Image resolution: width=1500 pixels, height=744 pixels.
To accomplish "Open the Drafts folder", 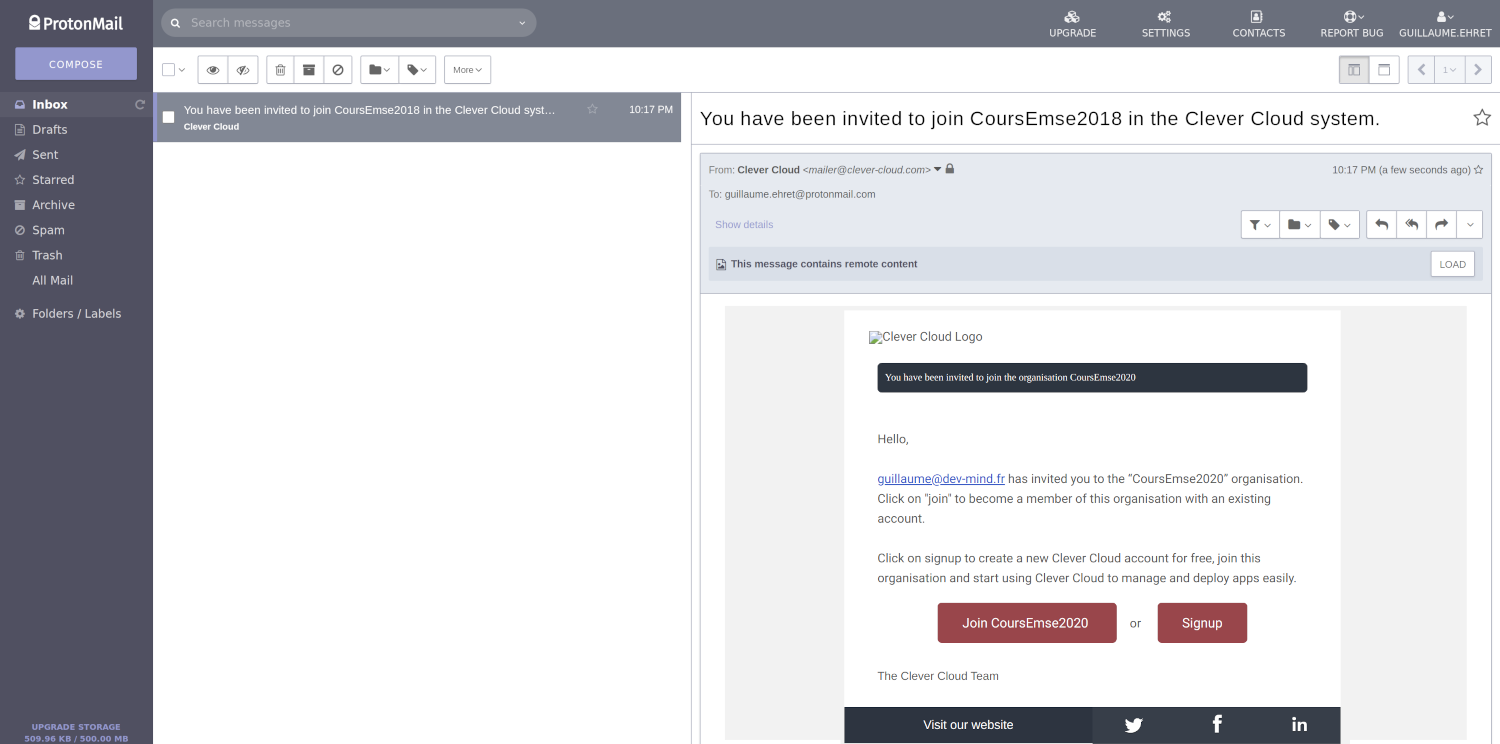I will (x=49, y=129).
